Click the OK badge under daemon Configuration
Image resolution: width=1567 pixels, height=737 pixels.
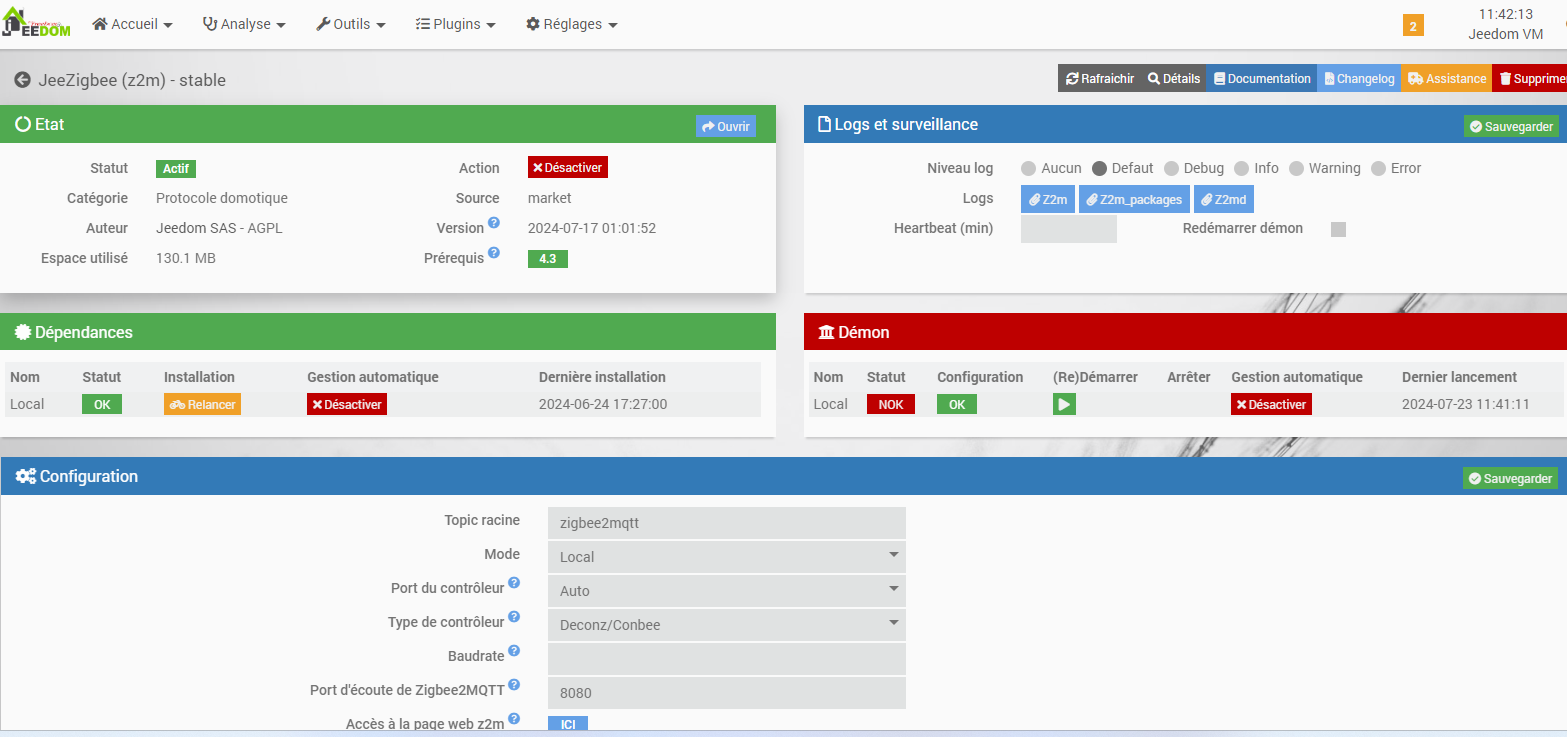pyautogui.click(x=957, y=404)
